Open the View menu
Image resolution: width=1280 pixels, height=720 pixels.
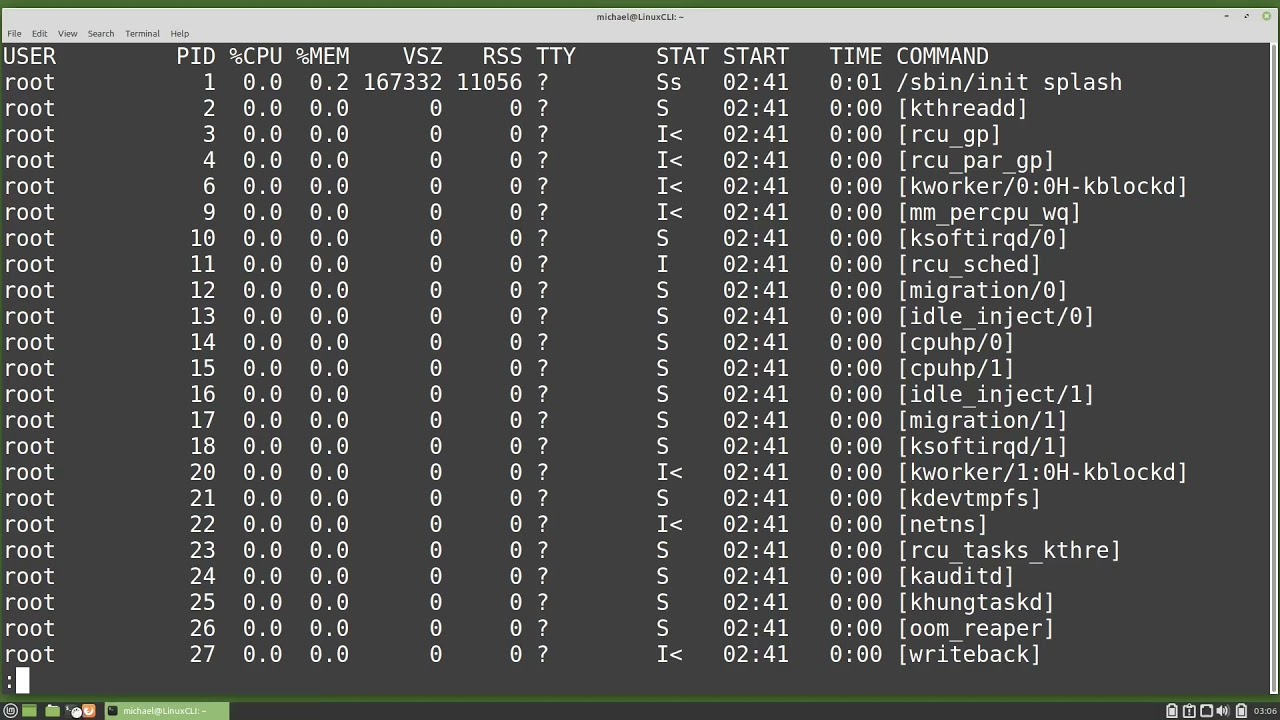(67, 34)
